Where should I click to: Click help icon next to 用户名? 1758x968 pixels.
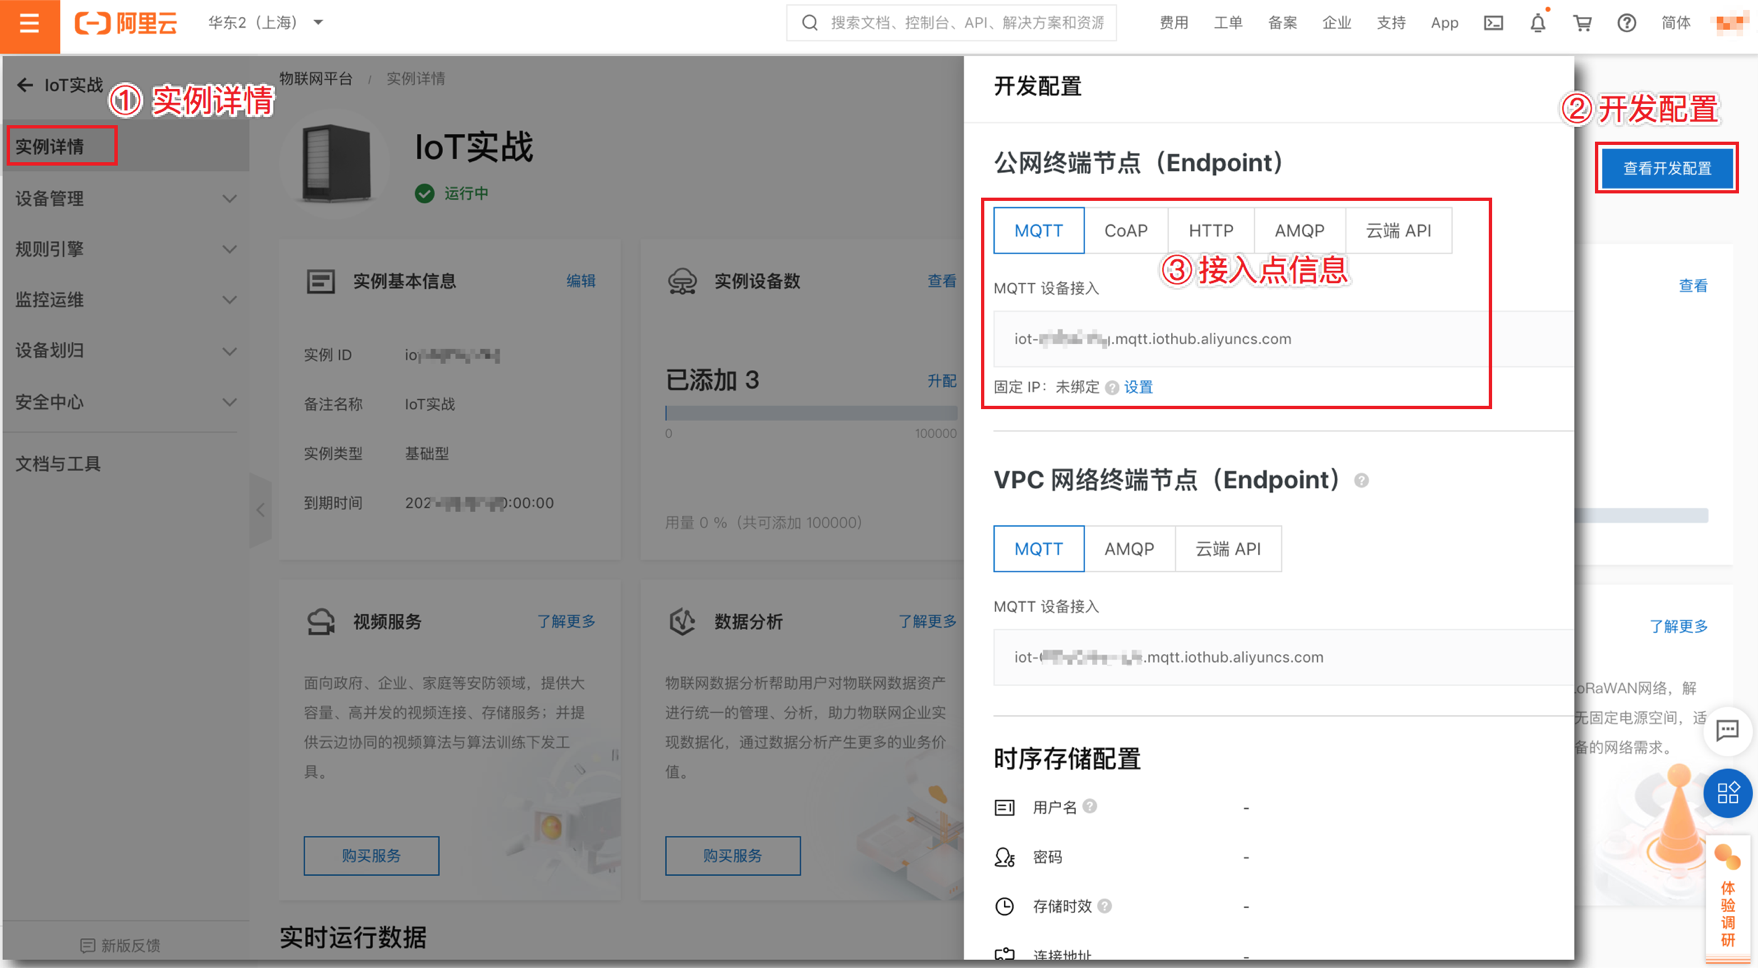coord(1090,806)
